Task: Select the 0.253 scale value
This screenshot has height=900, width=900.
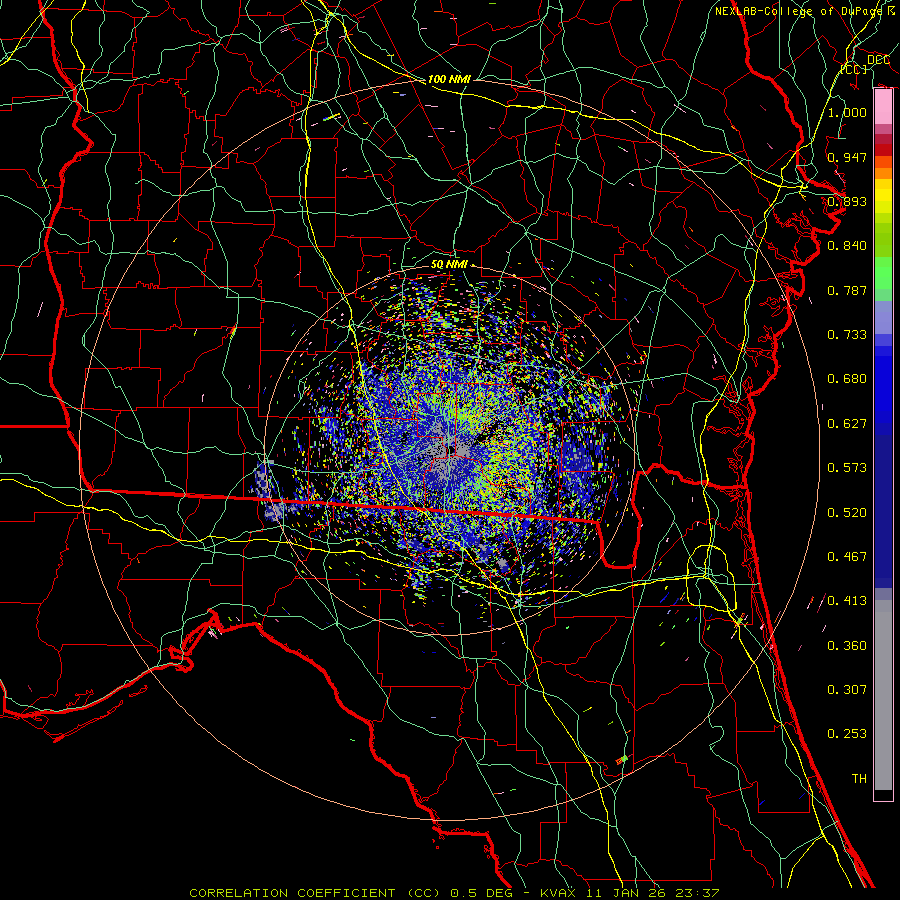Action: point(847,734)
